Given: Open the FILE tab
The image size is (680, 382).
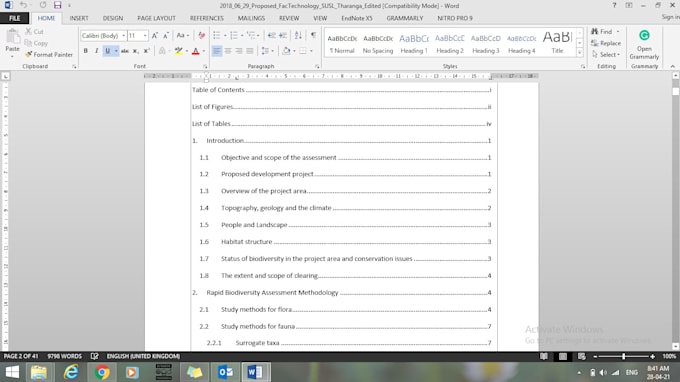Looking at the screenshot, I should 15,18.
